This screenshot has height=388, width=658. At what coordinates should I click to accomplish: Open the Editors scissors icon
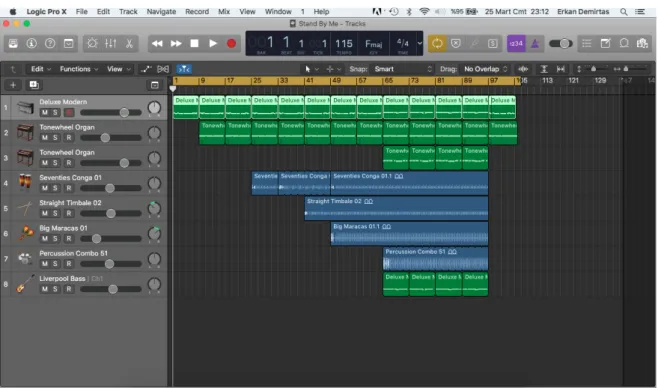129,43
